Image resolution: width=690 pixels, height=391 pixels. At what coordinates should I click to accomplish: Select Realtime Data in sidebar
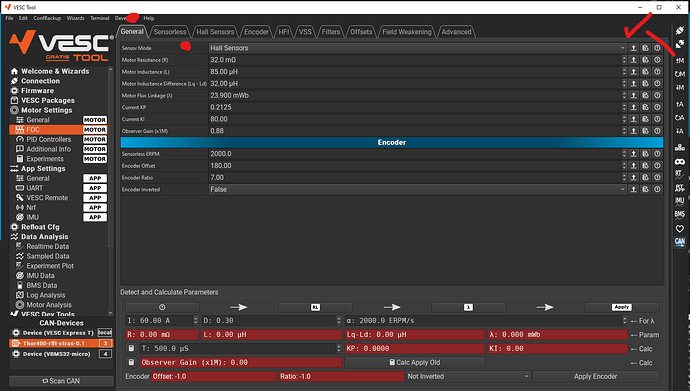(47, 247)
